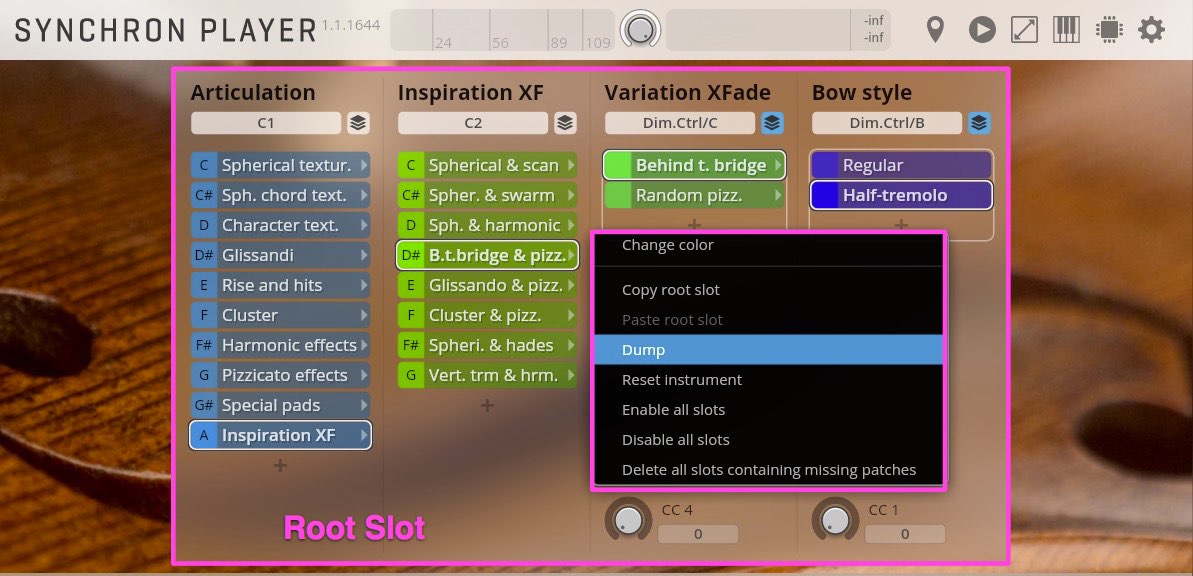Open the CPU chip icon
1193x576 pixels.
tap(1109, 30)
